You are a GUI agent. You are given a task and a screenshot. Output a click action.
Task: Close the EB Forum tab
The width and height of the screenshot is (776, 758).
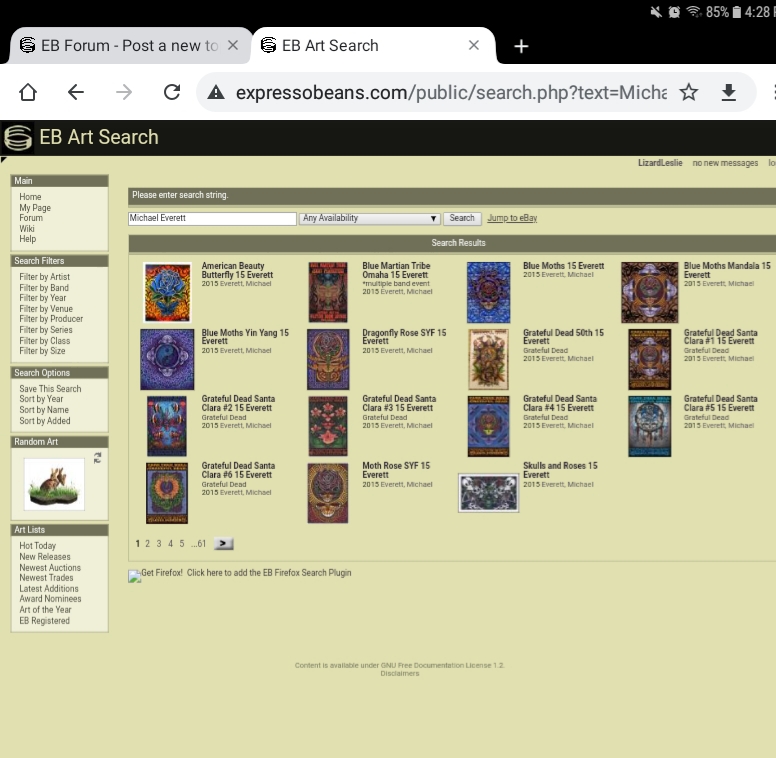[233, 46]
